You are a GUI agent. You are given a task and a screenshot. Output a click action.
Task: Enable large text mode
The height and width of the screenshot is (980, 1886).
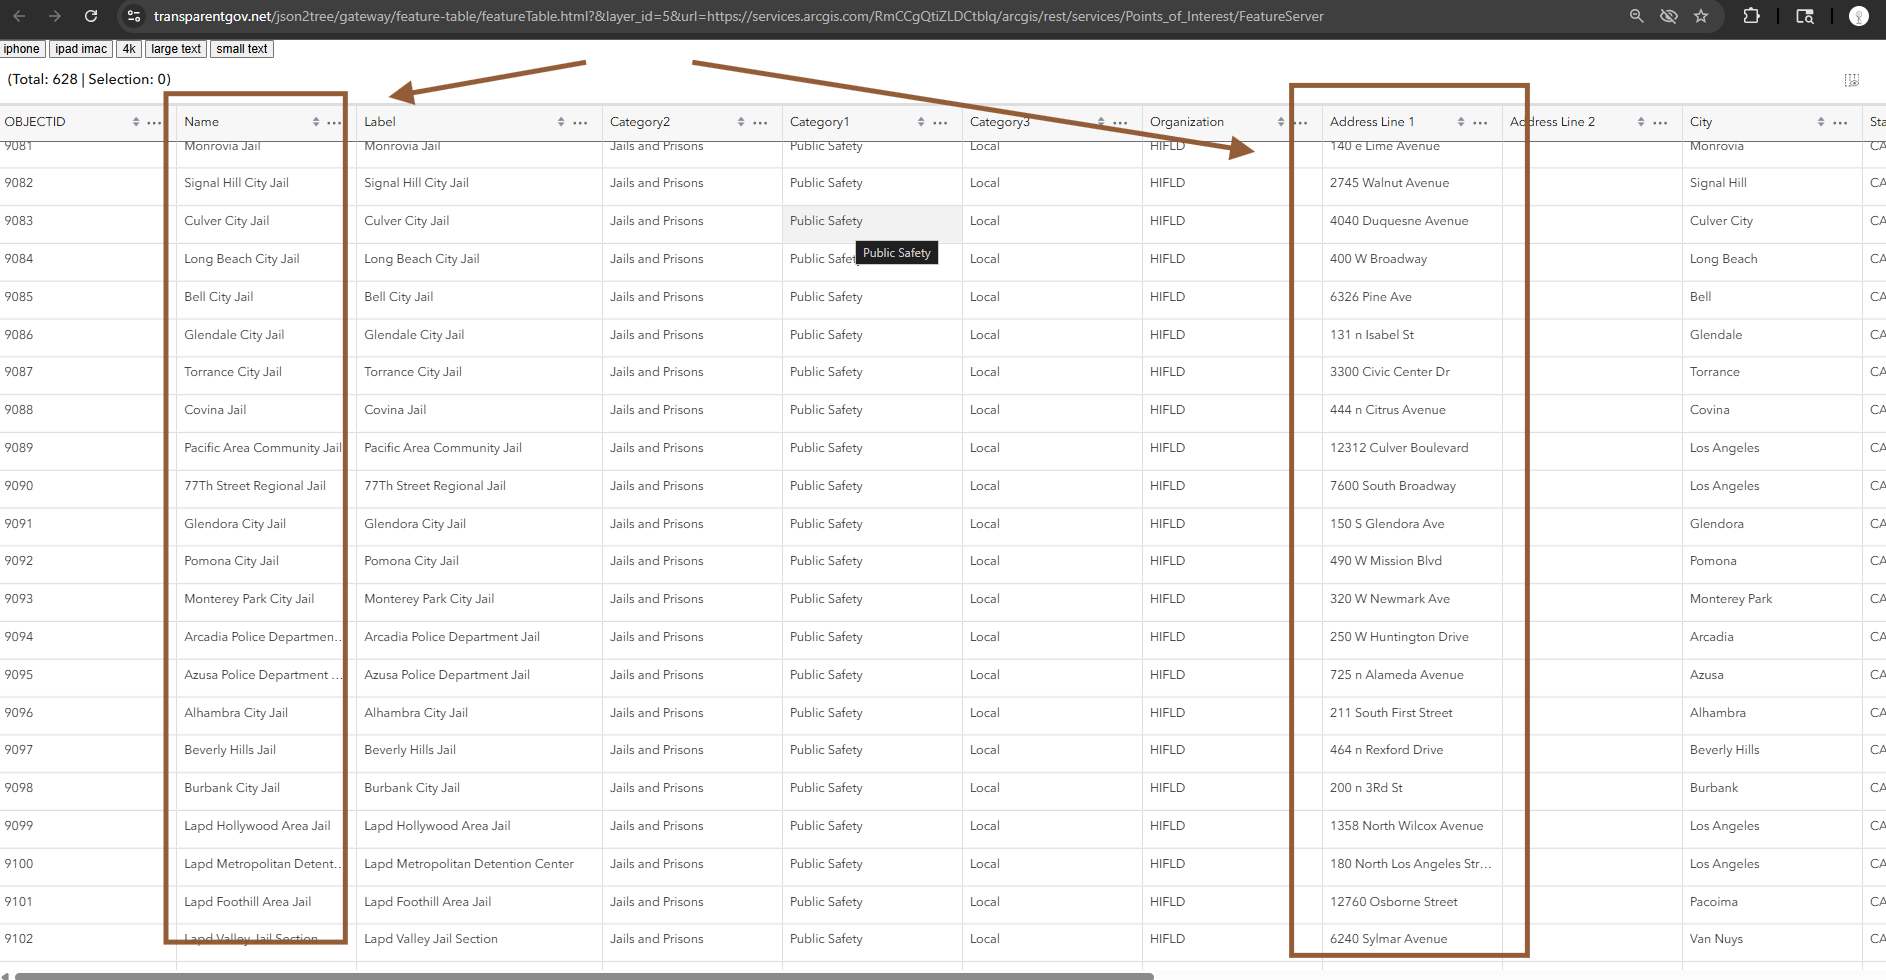coord(176,49)
